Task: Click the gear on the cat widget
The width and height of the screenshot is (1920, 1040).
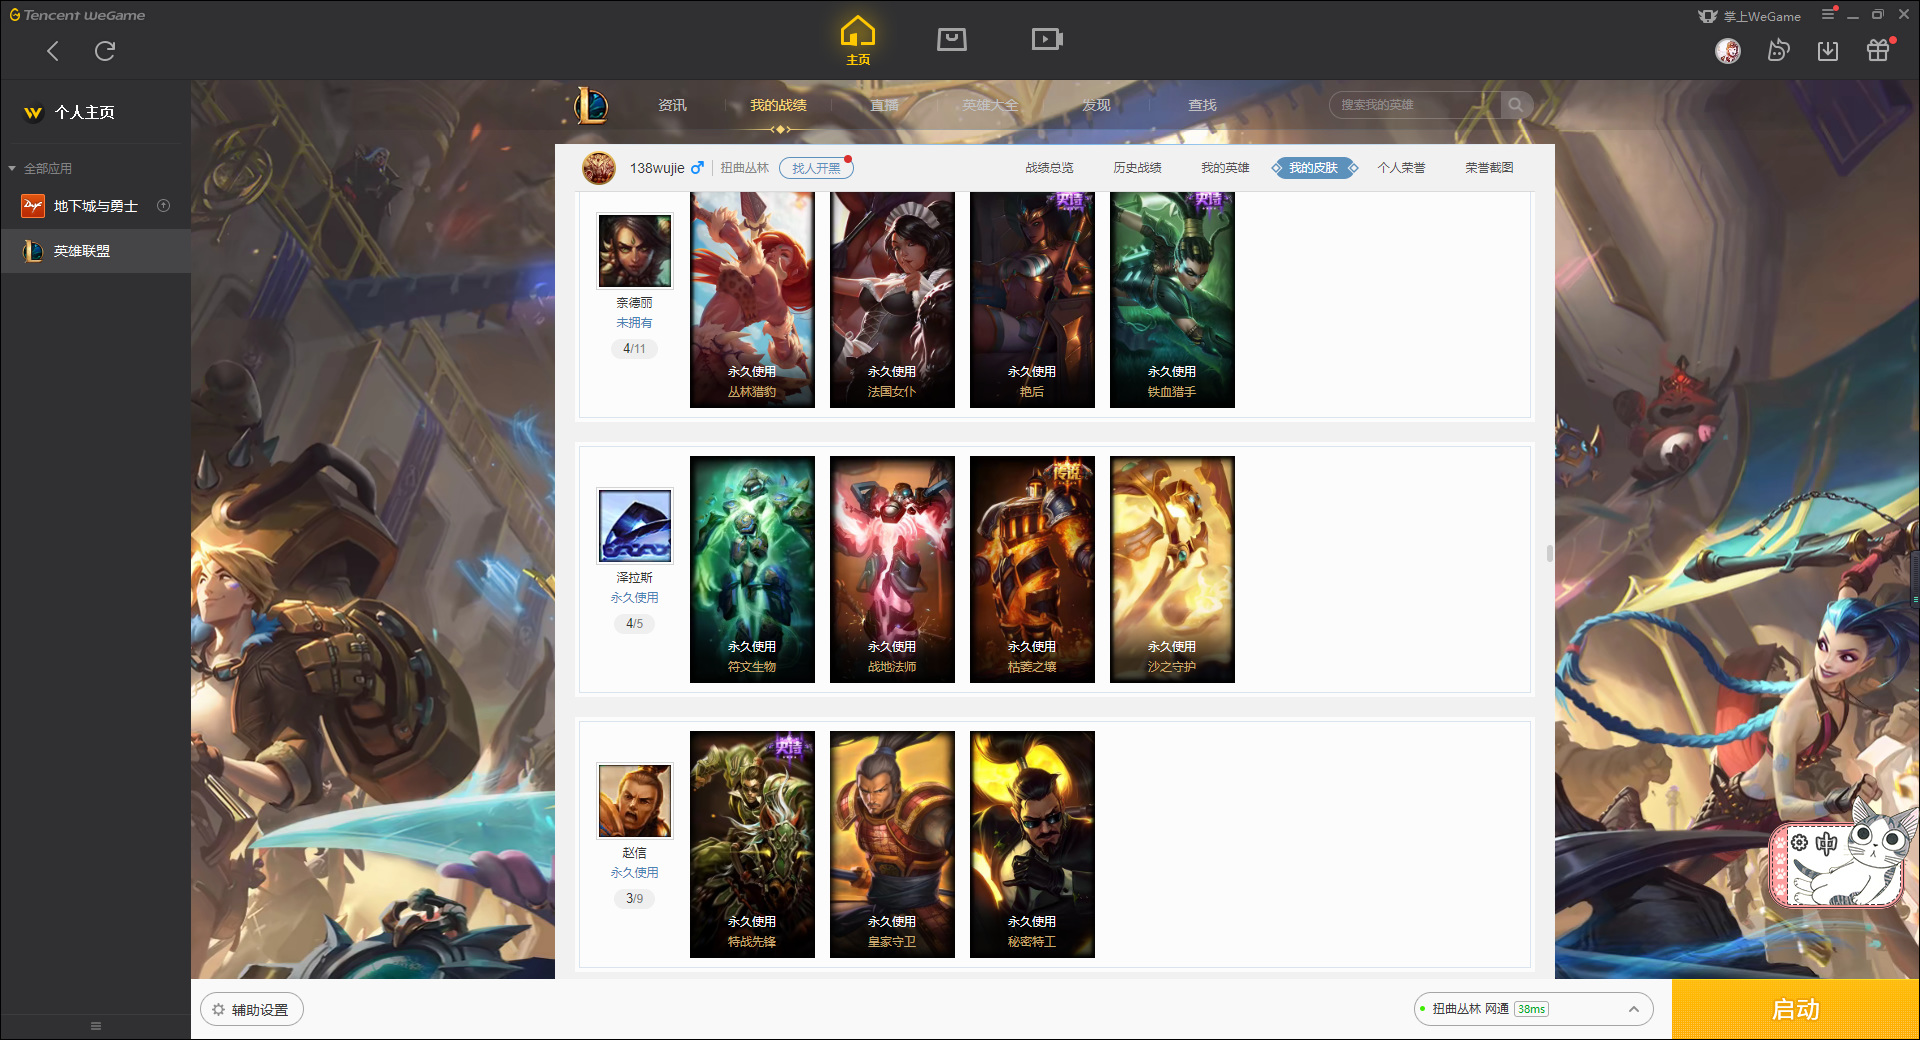Action: point(1799,843)
